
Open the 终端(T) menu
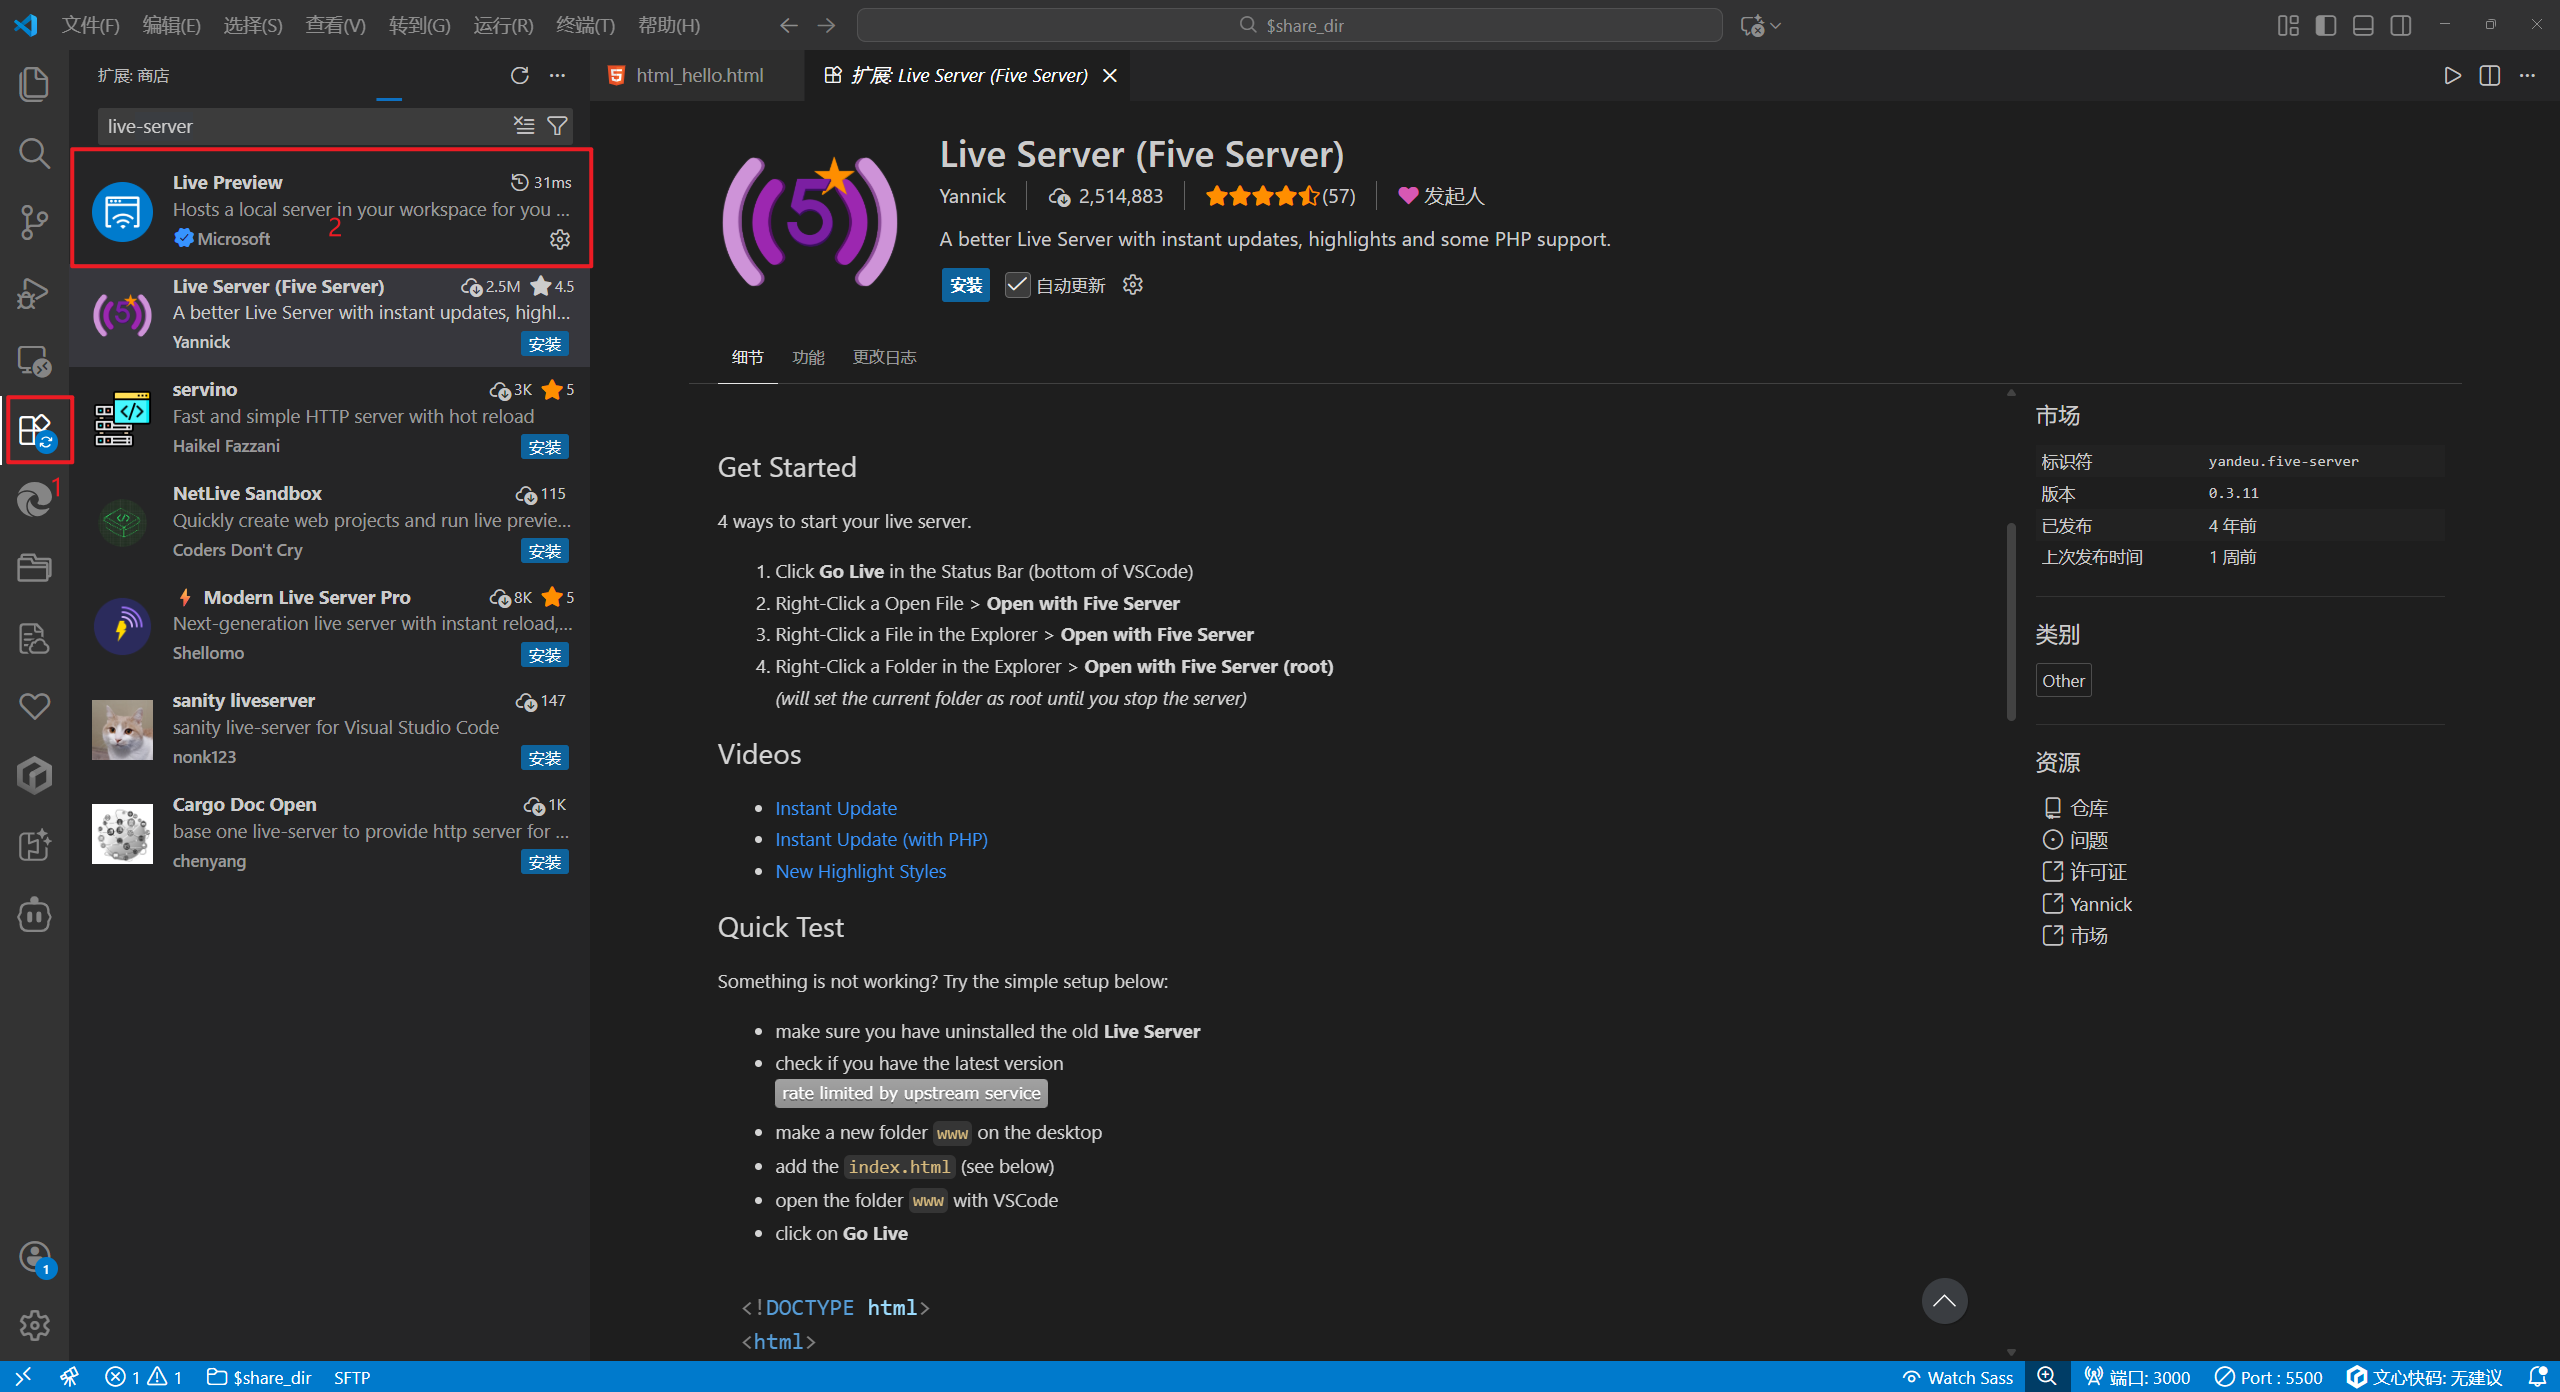tap(585, 25)
